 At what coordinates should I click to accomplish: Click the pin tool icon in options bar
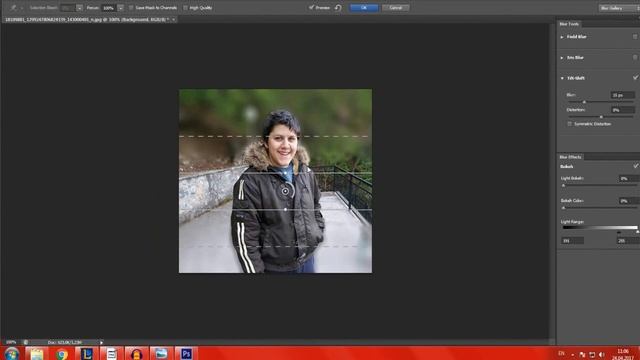tap(13, 8)
